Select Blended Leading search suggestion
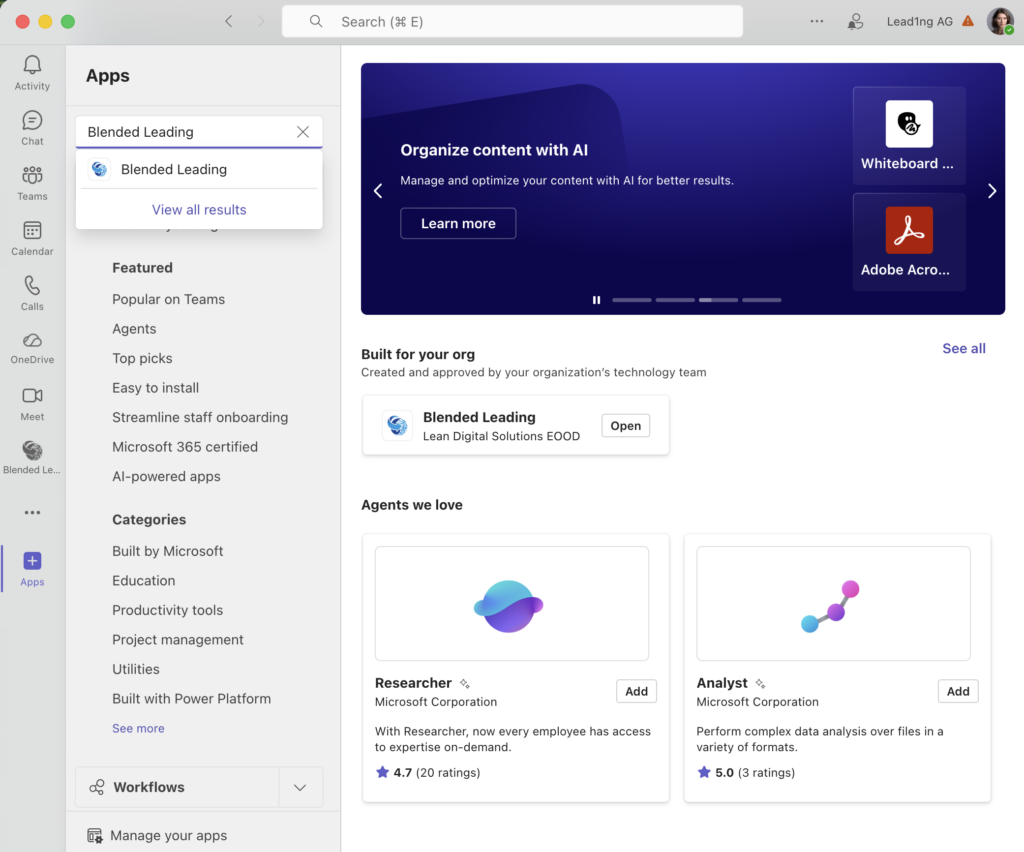This screenshot has height=852, width=1024. click(174, 170)
